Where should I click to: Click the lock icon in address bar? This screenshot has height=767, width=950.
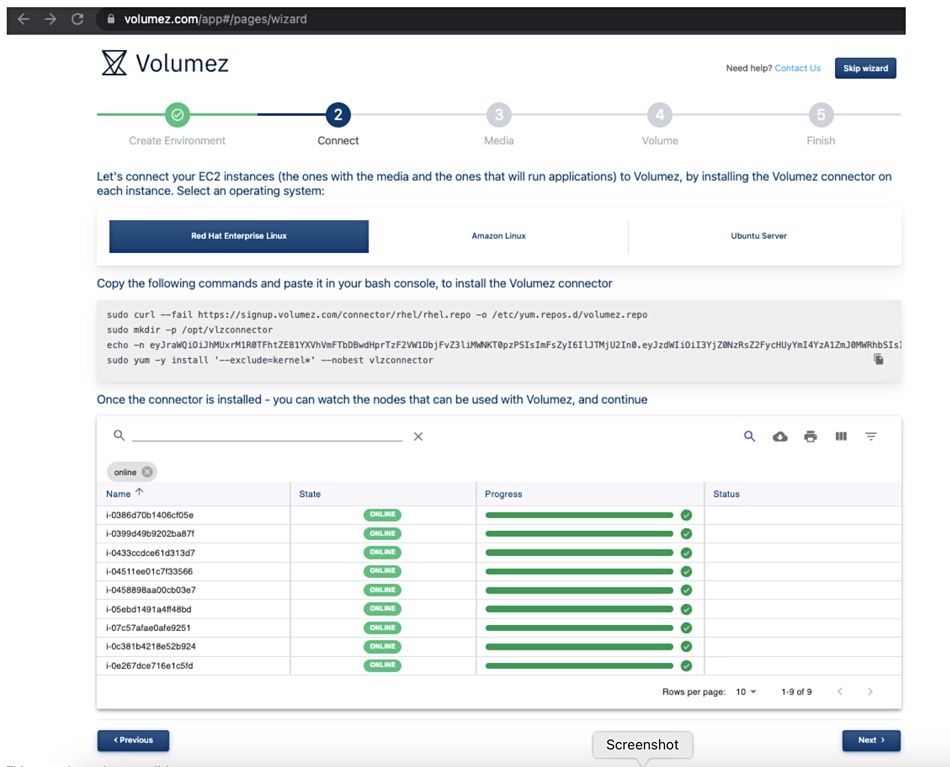(x=111, y=19)
